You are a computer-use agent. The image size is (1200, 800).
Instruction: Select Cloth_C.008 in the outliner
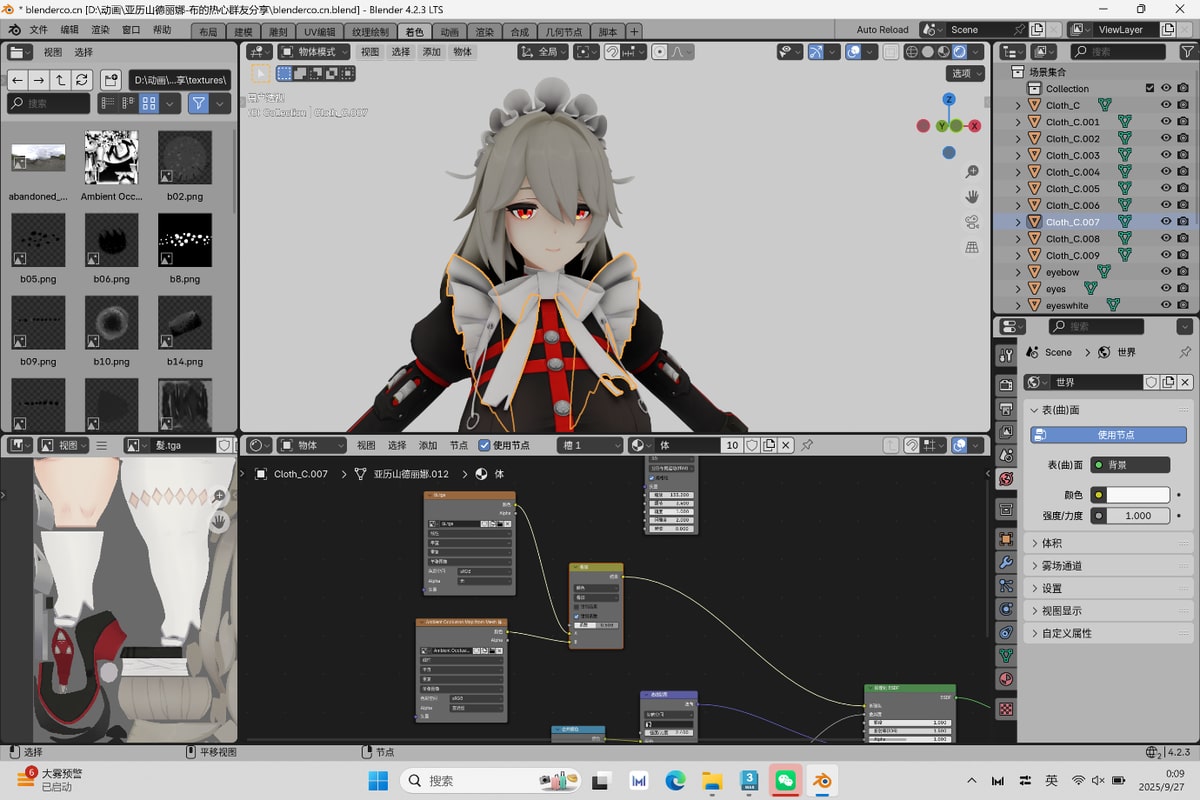tap(1072, 239)
